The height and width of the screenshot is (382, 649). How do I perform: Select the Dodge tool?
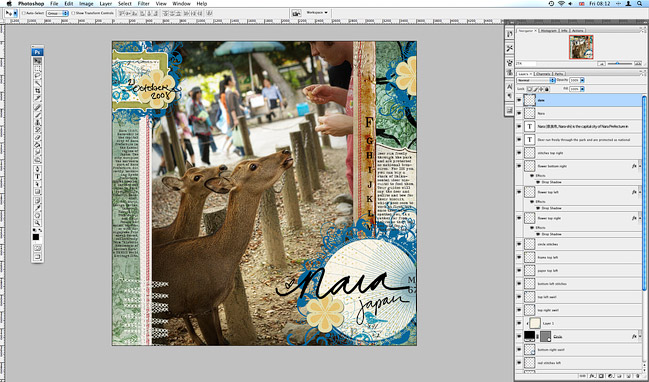coord(37,160)
